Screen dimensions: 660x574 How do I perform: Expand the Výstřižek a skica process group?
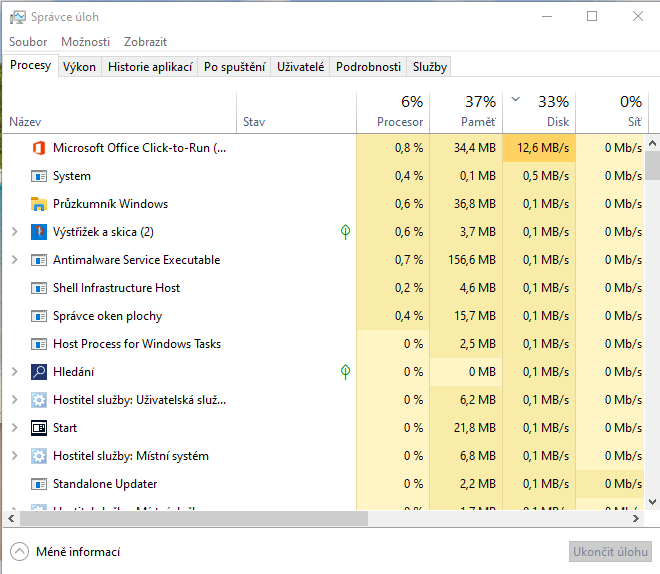coord(14,232)
